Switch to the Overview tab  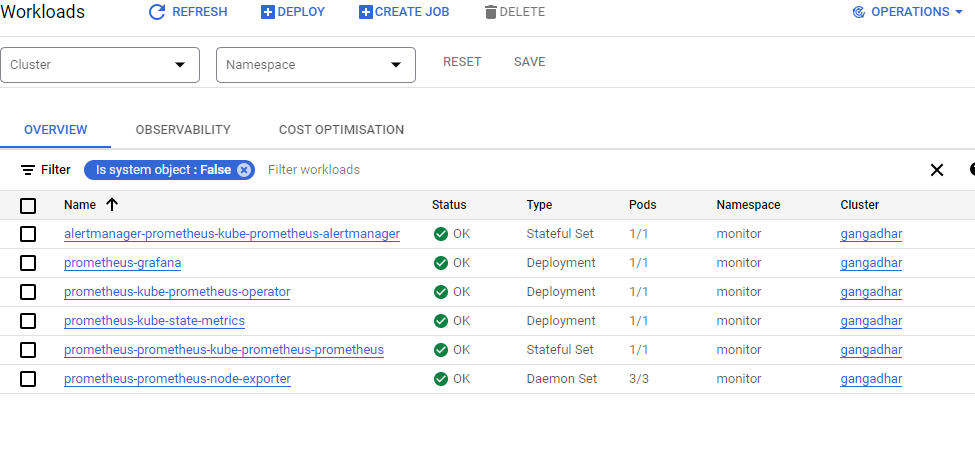tap(55, 130)
